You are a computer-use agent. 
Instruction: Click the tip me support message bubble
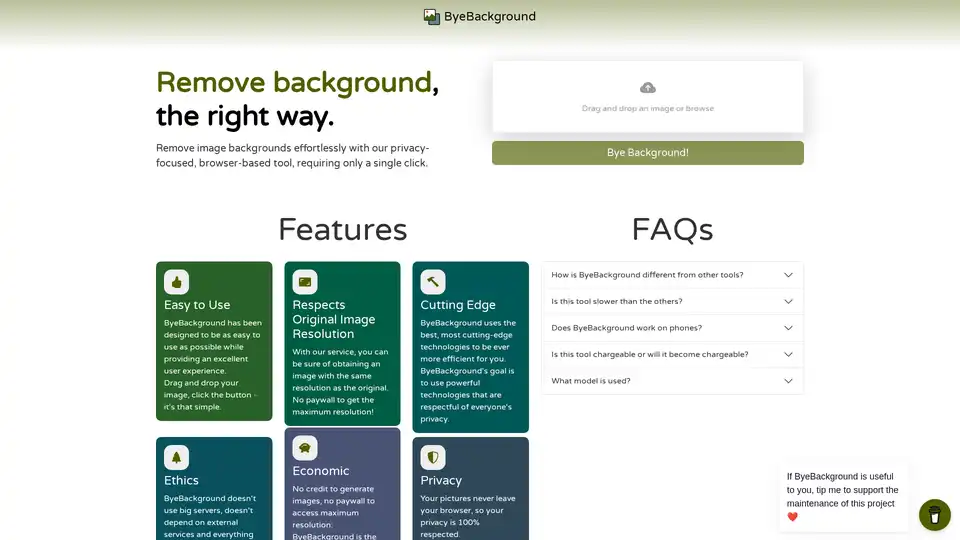[x=843, y=496]
